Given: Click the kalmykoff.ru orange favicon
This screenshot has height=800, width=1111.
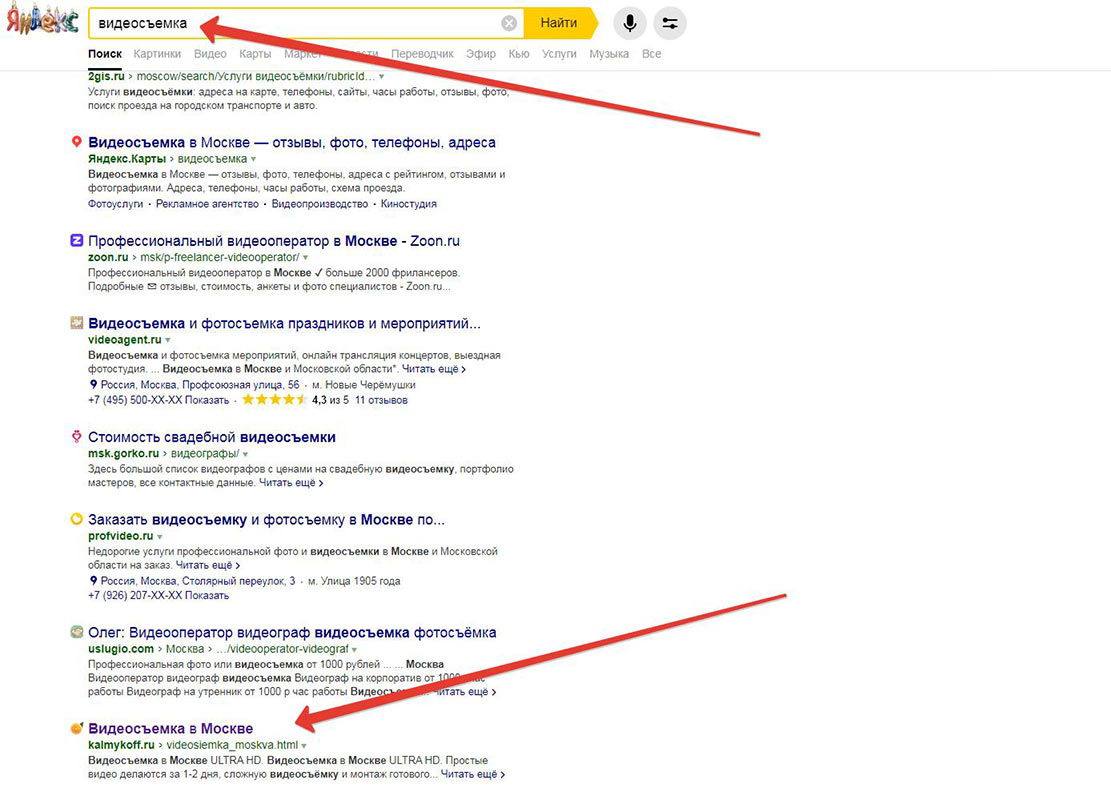Looking at the screenshot, I should pos(77,728).
